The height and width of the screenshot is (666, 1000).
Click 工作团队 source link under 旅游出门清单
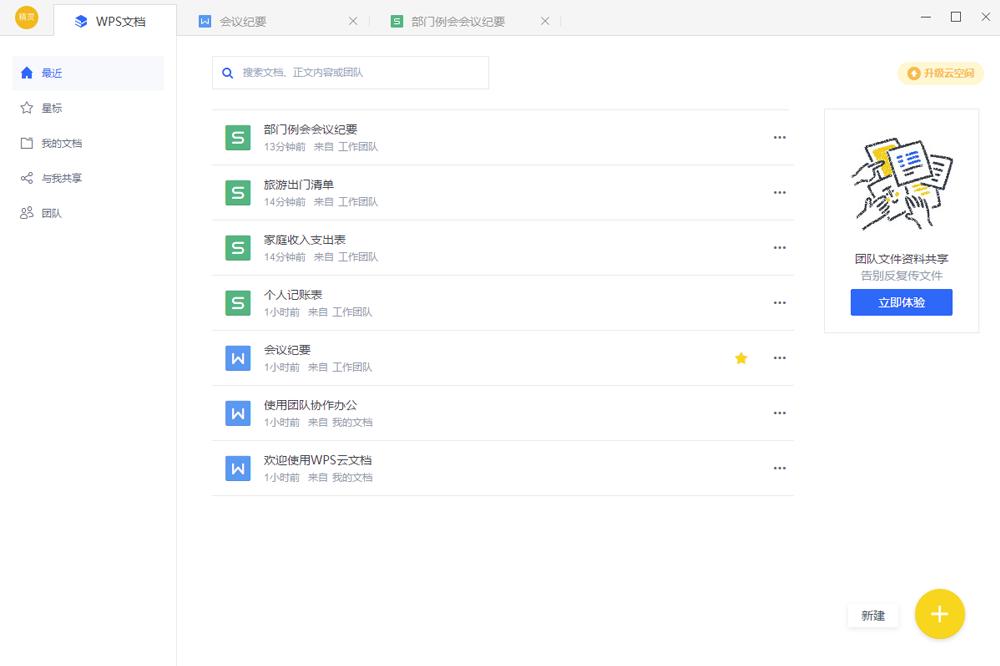[x=358, y=202]
